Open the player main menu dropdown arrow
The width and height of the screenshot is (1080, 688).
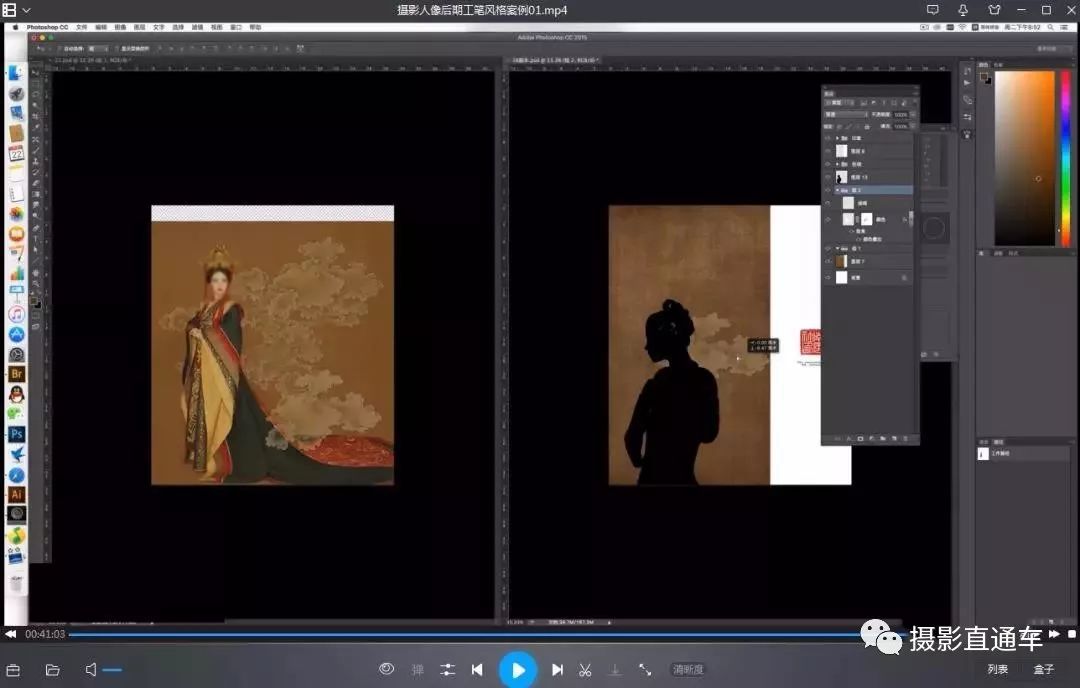click(27, 10)
